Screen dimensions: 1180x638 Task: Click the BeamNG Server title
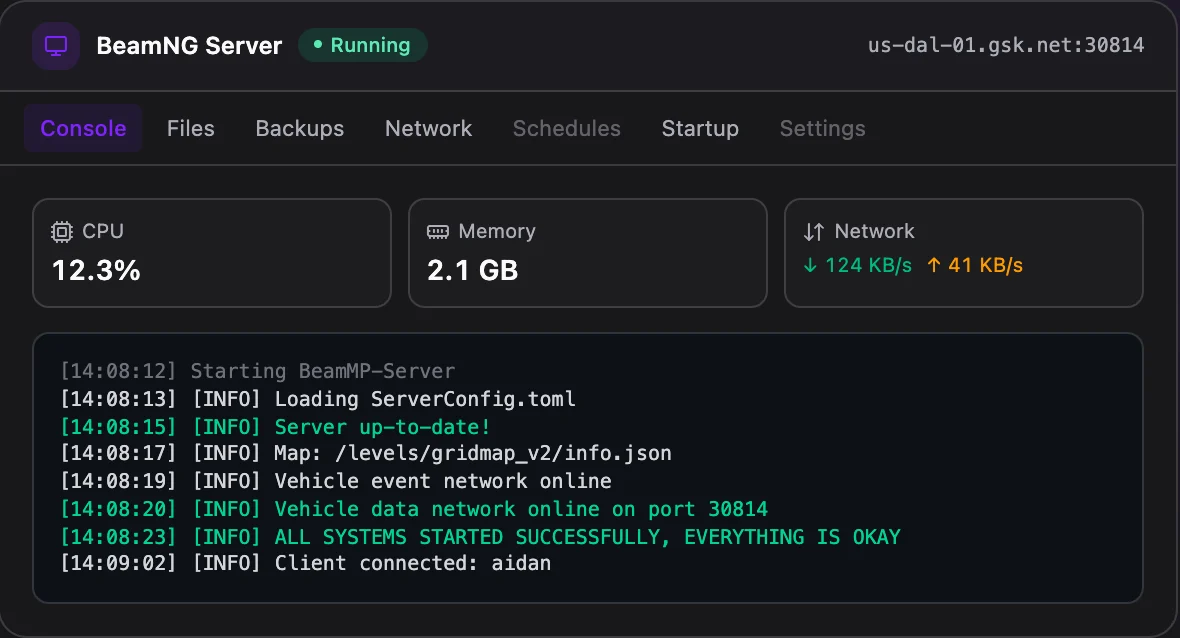(189, 46)
